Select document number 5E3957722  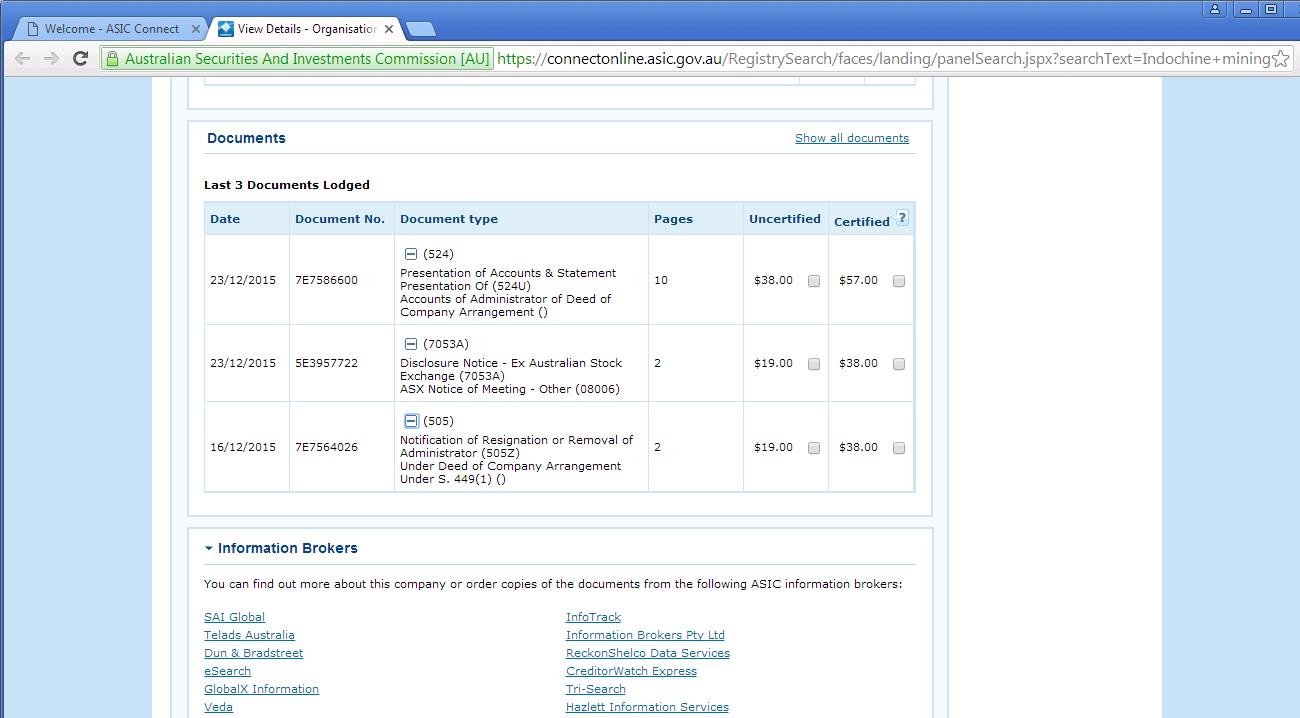(x=326, y=363)
